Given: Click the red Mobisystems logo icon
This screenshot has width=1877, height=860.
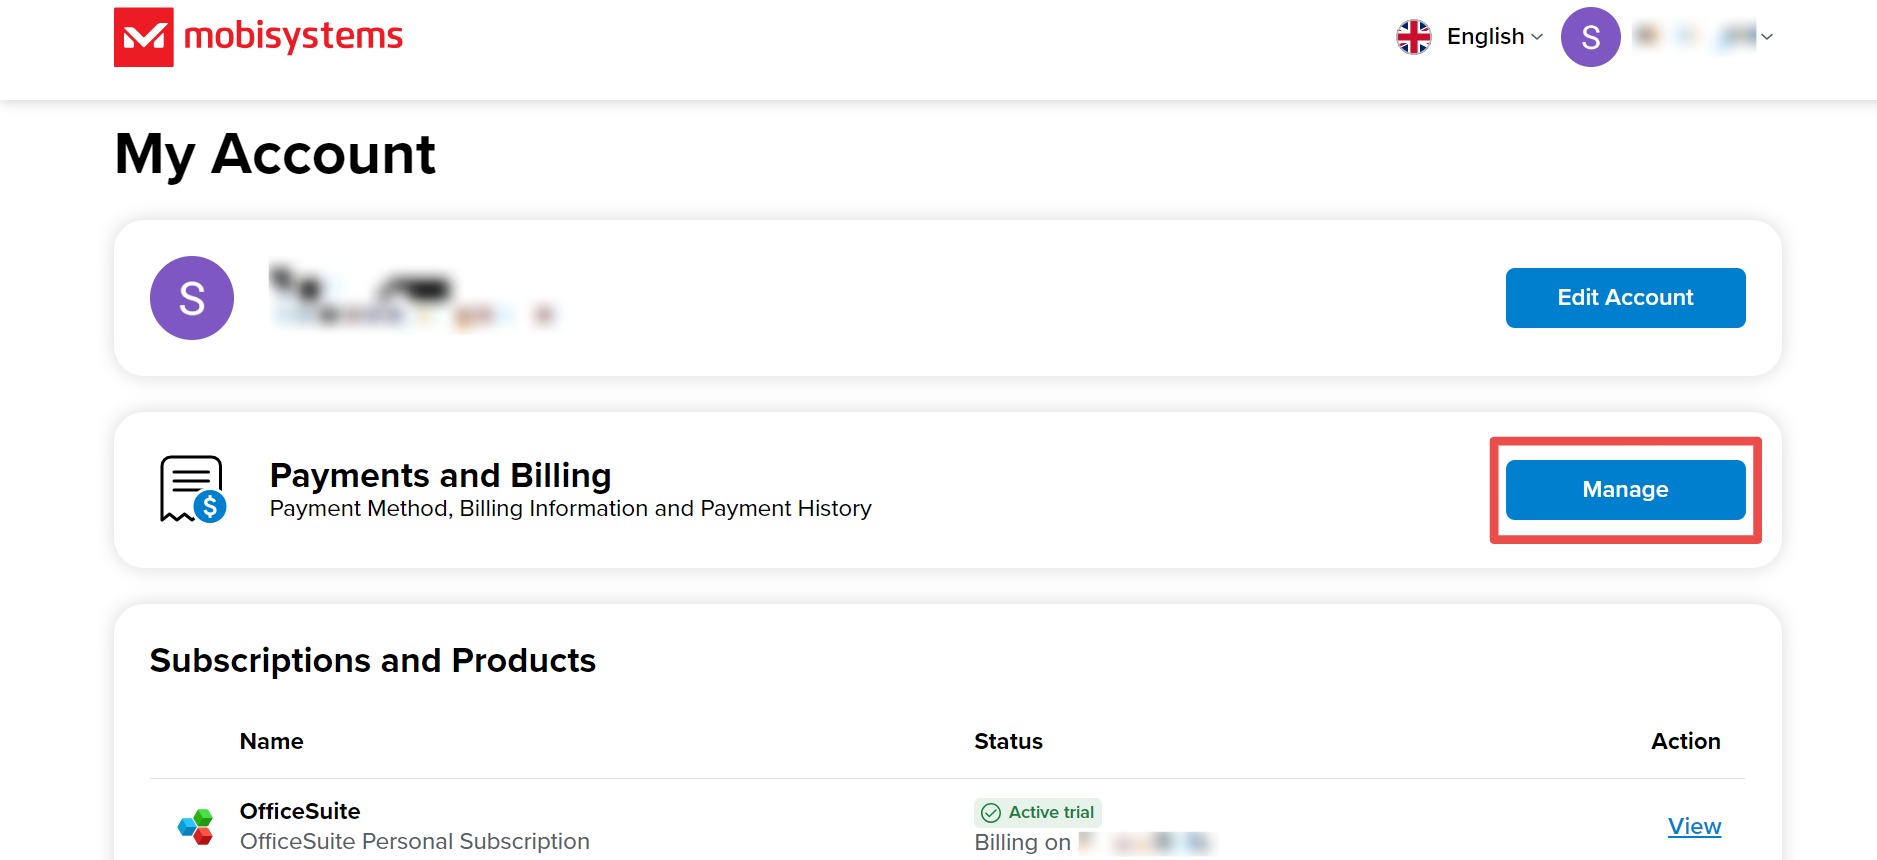Looking at the screenshot, I should pos(144,37).
